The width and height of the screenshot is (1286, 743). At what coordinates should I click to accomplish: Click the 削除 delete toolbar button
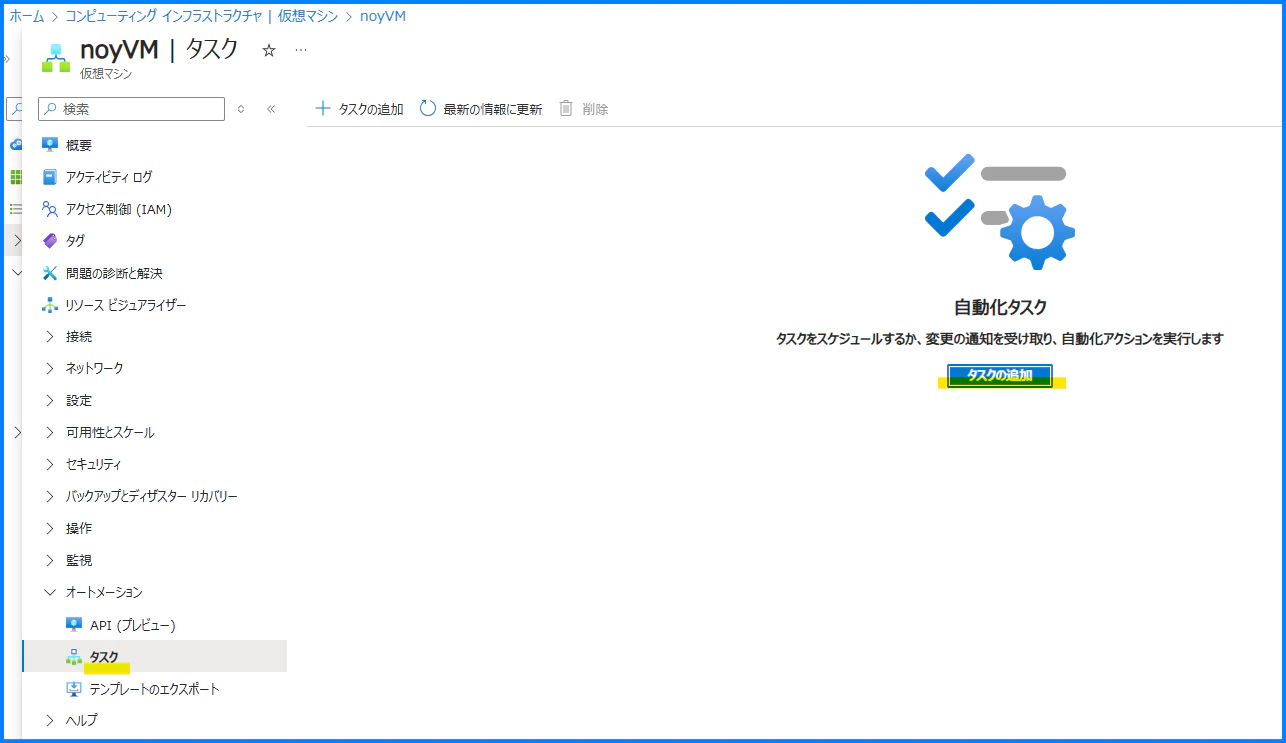click(584, 109)
